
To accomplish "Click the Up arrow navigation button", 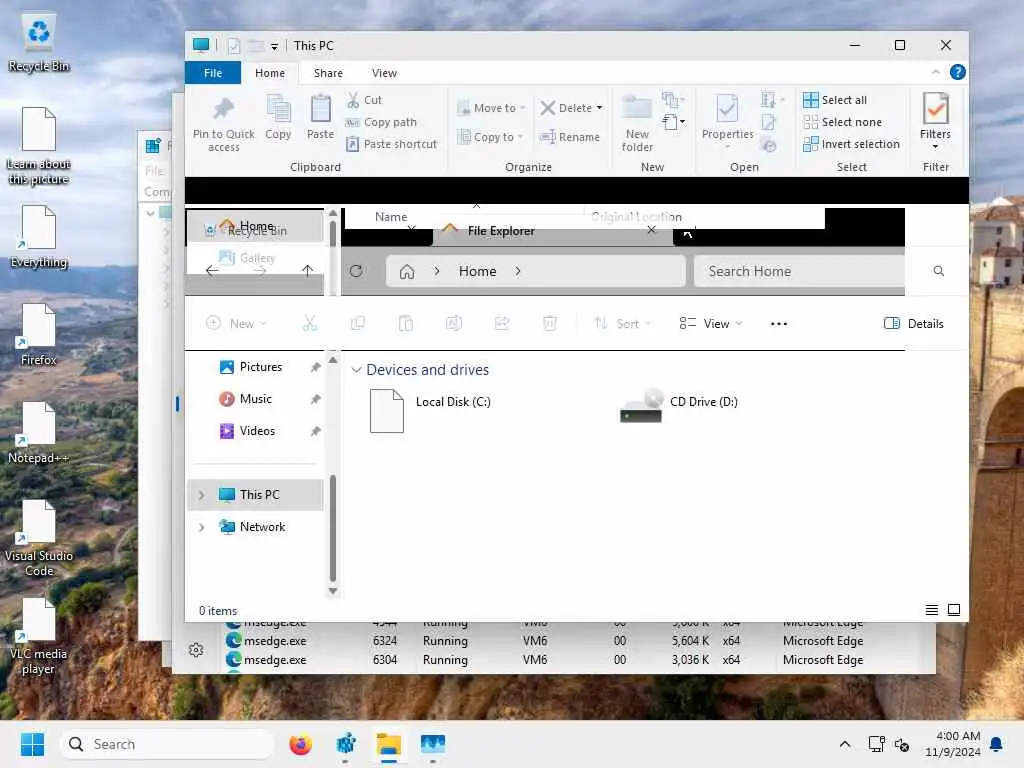I will (308, 270).
